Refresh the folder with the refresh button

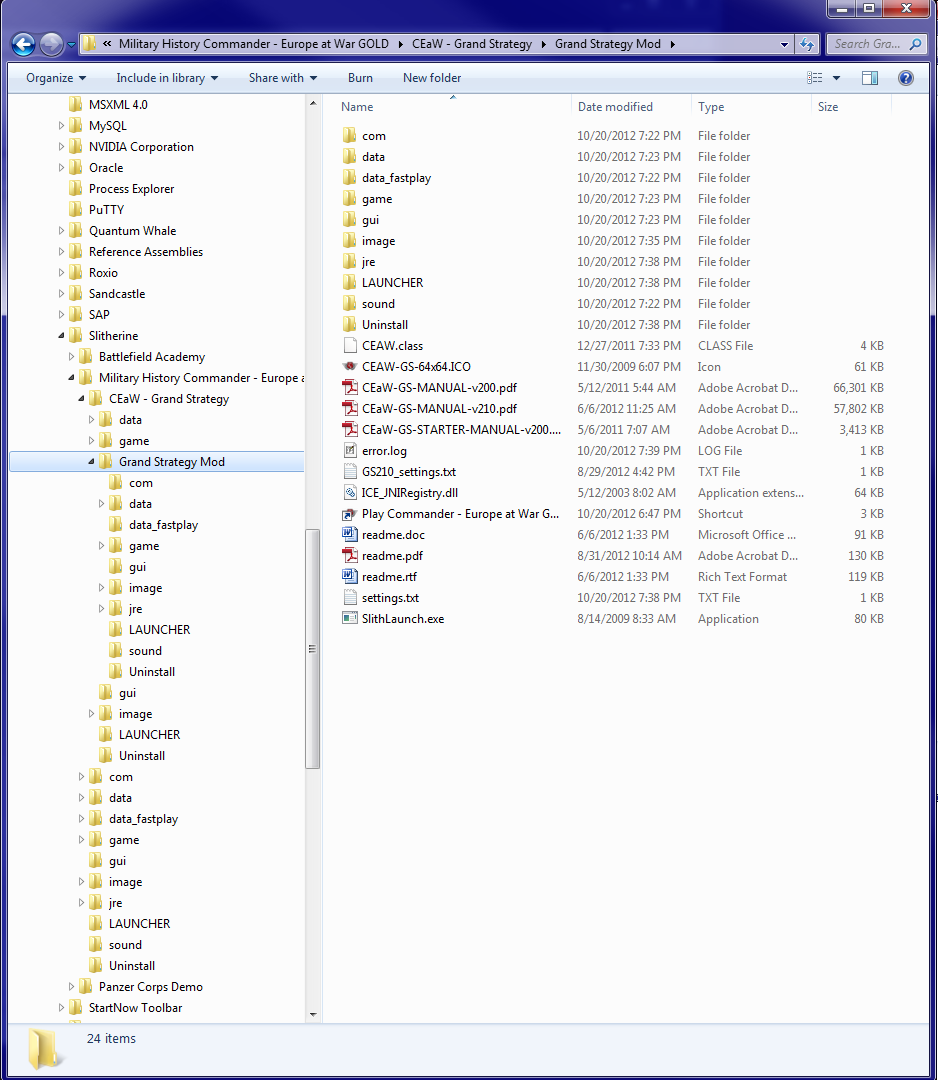tap(806, 44)
